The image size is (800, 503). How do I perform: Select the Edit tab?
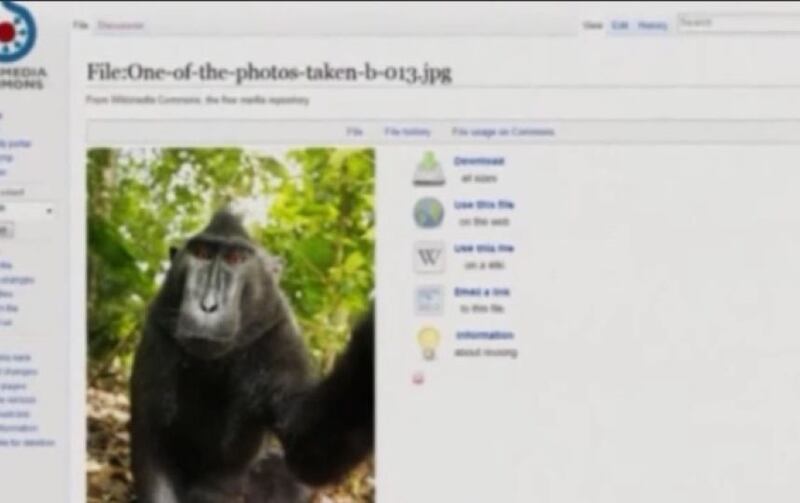pyautogui.click(x=619, y=25)
